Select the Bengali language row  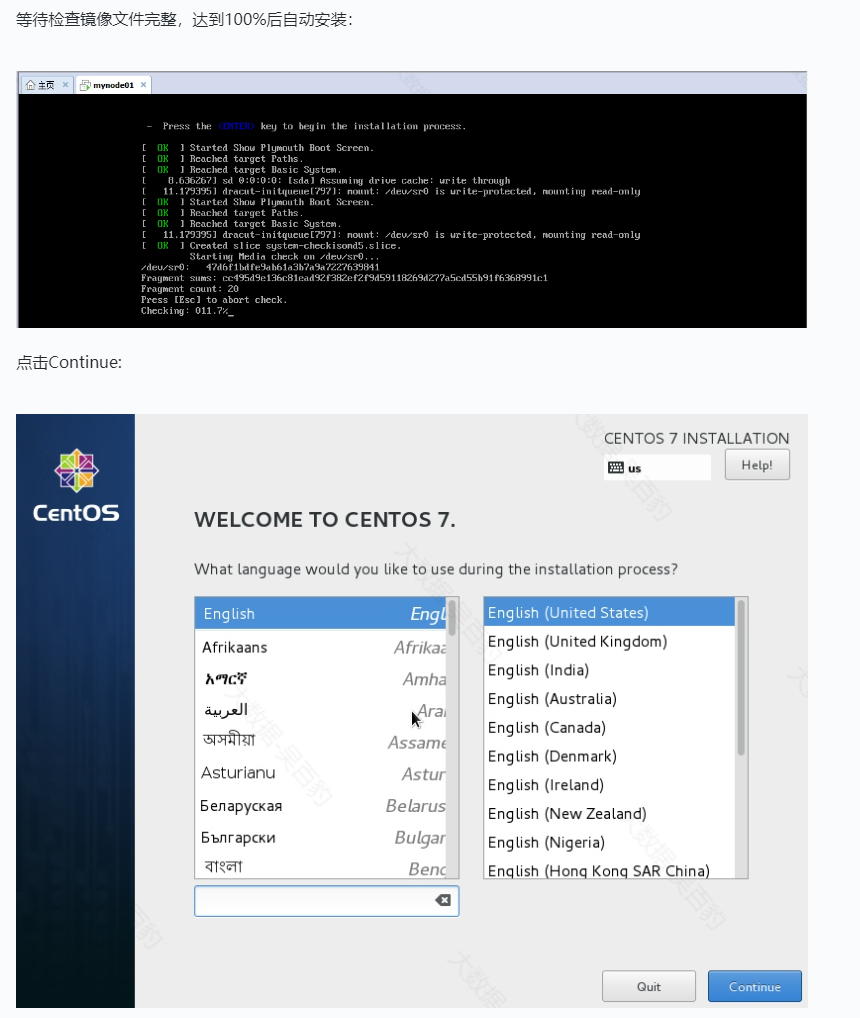coord(321,867)
